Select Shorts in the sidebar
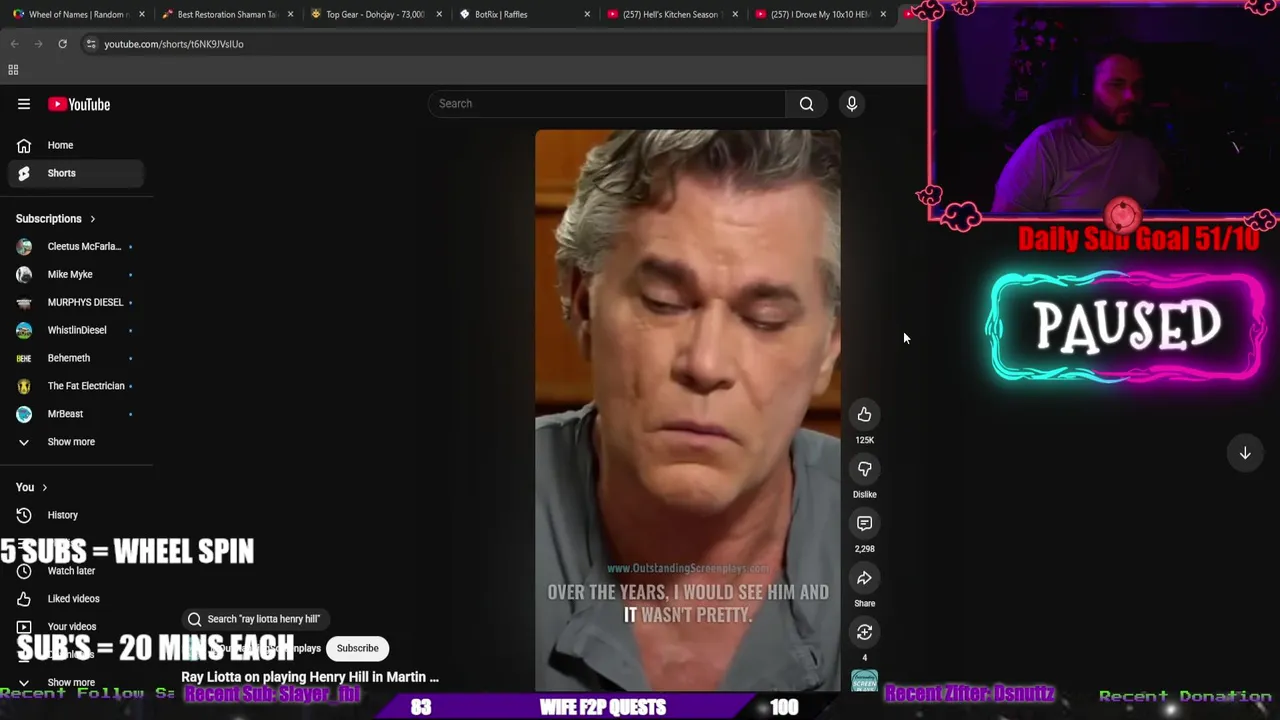The image size is (1280, 720). (76, 173)
